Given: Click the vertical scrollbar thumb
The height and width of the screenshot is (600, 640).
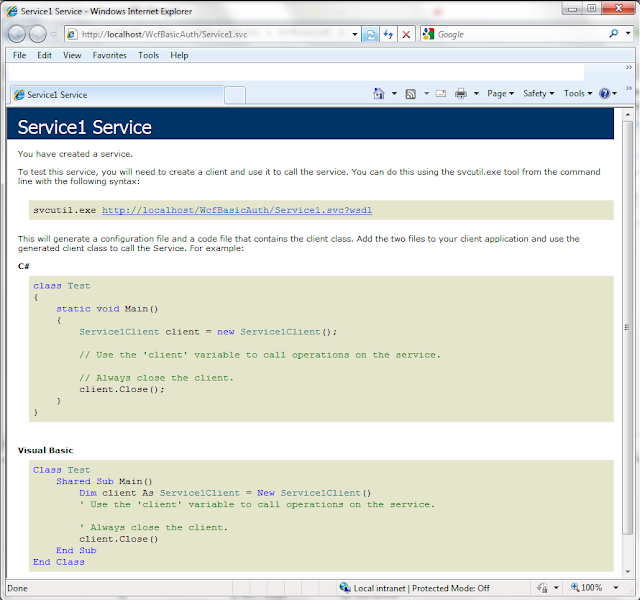Looking at the screenshot, I should tap(627, 327).
